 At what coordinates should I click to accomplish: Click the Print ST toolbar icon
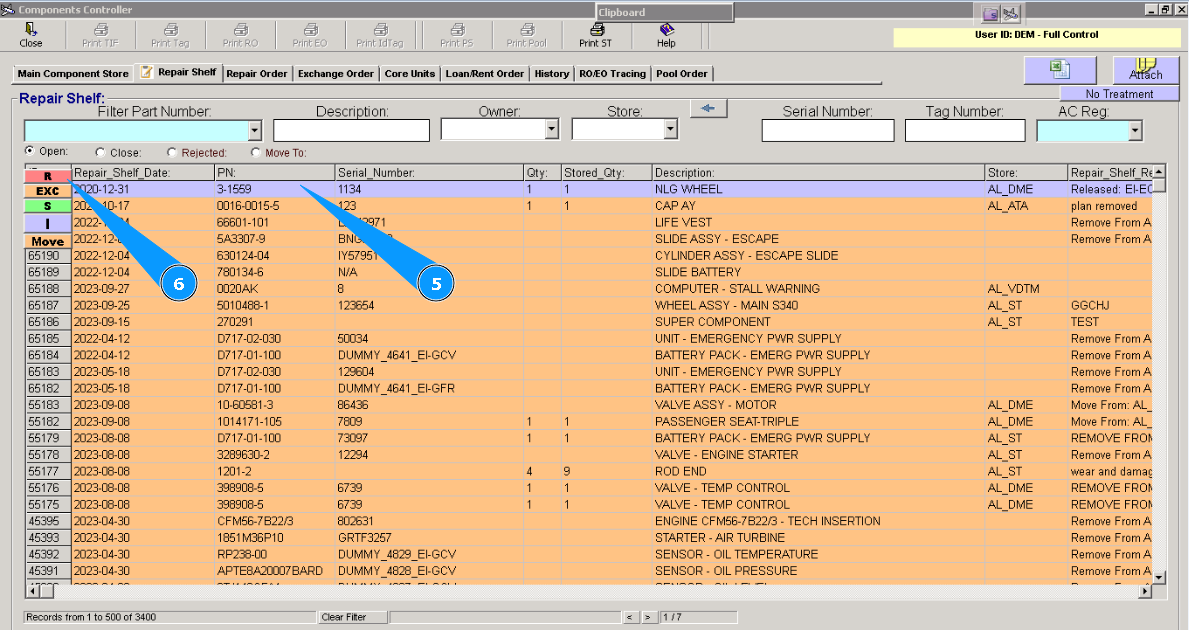click(x=596, y=35)
